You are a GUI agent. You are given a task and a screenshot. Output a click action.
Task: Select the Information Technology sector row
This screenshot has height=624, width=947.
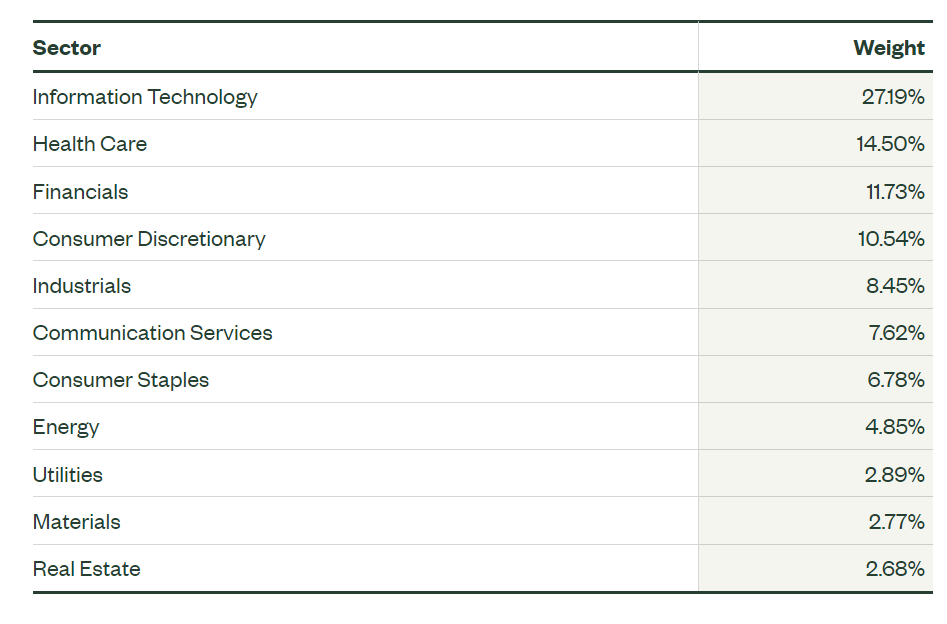[x=483, y=97]
